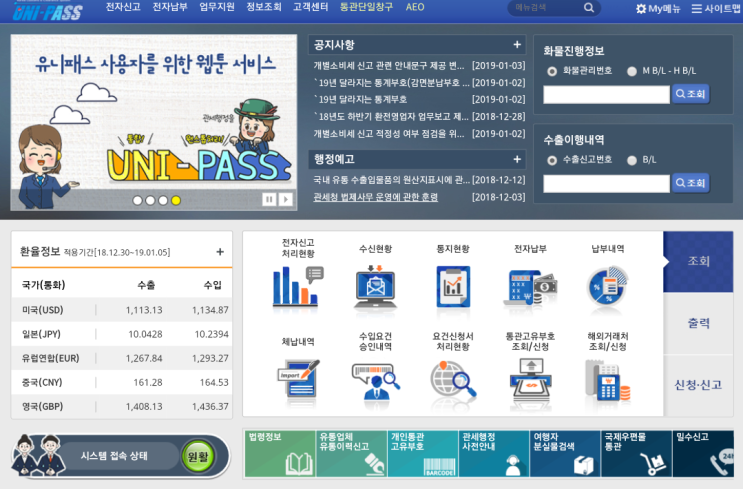743x489 pixels.
Task: Open notice 개별소비세 신고 관련 안내문구
Action: 389,65
